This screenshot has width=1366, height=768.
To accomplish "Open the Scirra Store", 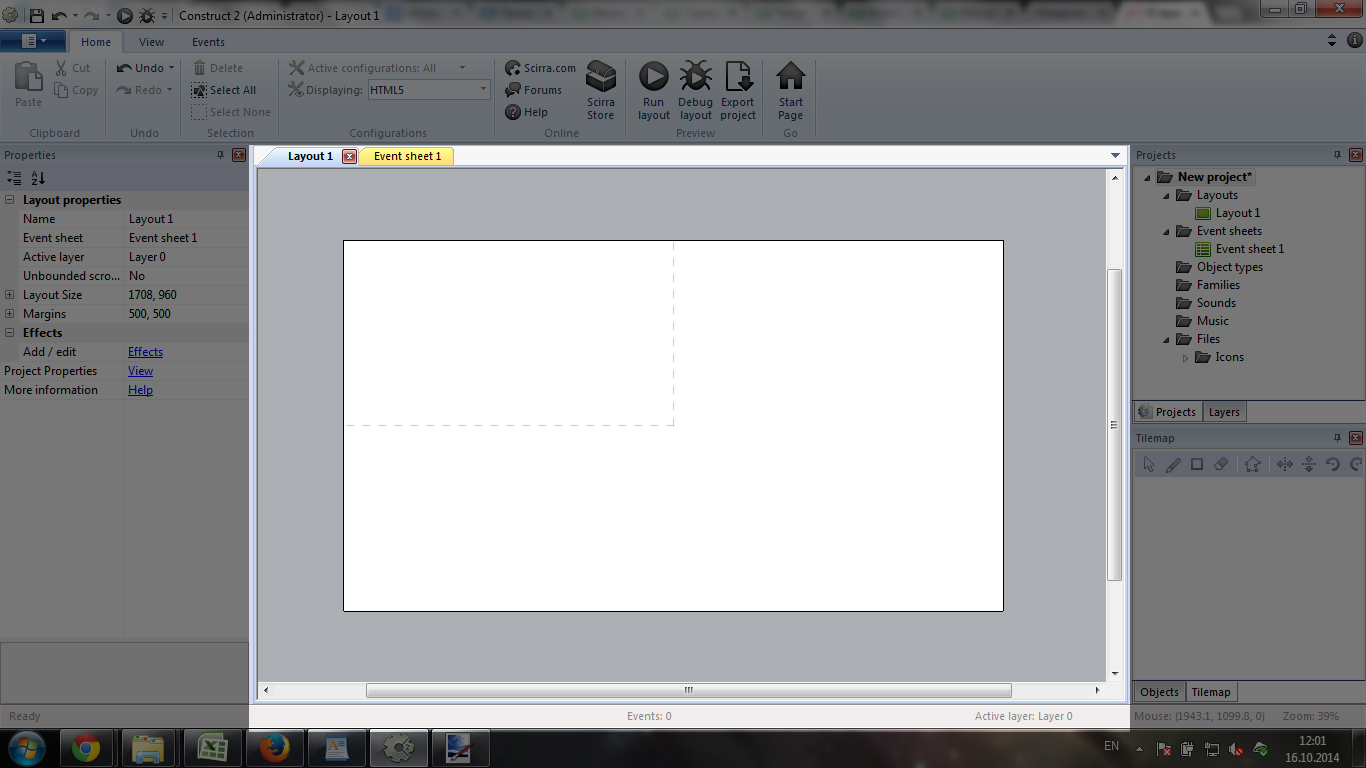I will click(x=601, y=90).
